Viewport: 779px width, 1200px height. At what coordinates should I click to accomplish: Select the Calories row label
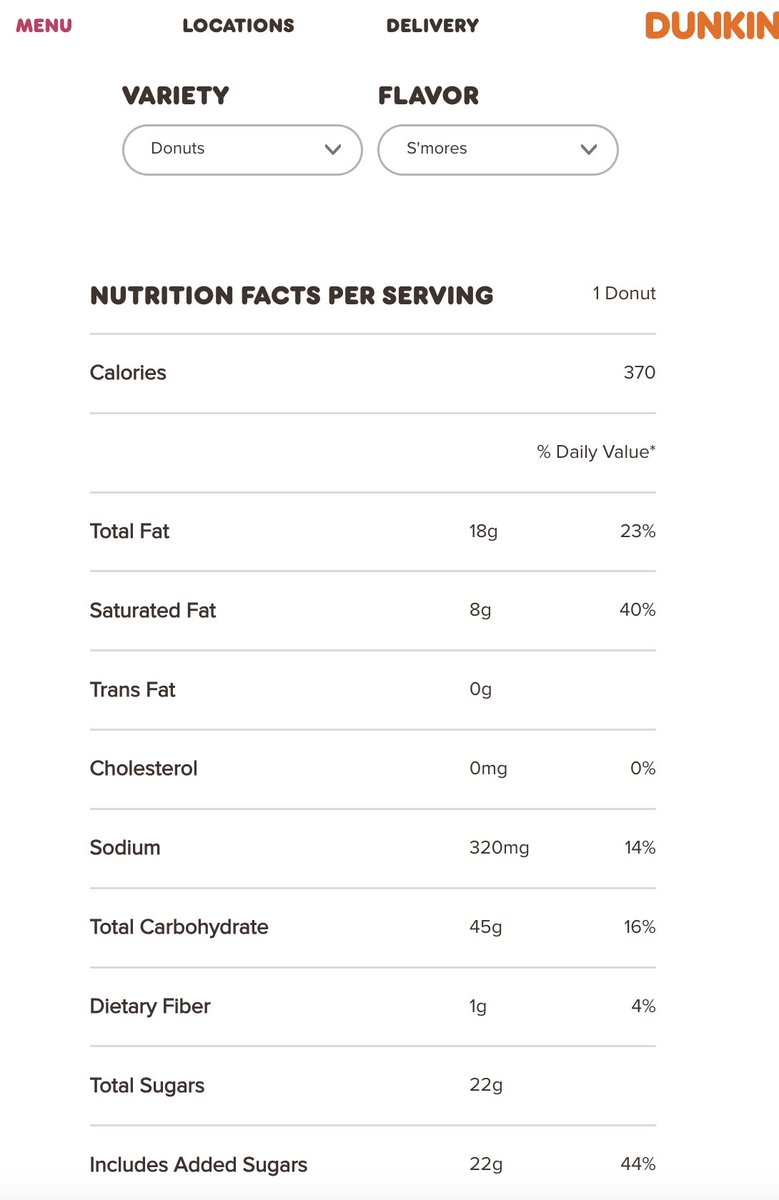tap(128, 373)
